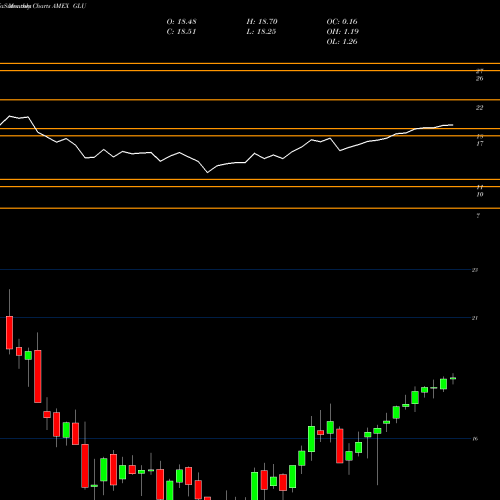Screen dimensions: 500x500
Task: Click the 'OC: 0.16' value
Action: [342, 22]
